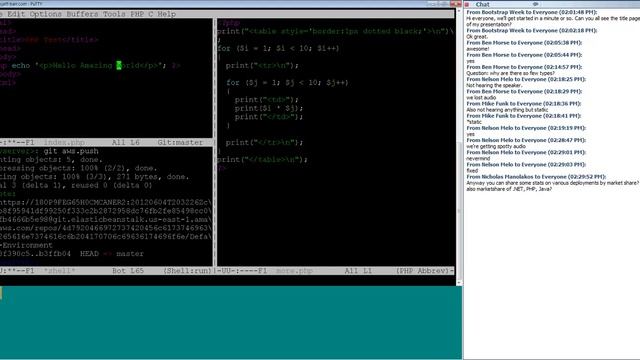Click Nicholas Manolakos' message header (02:29:52 PM)
Viewport: 640px width, 360px height.
tap(536, 177)
